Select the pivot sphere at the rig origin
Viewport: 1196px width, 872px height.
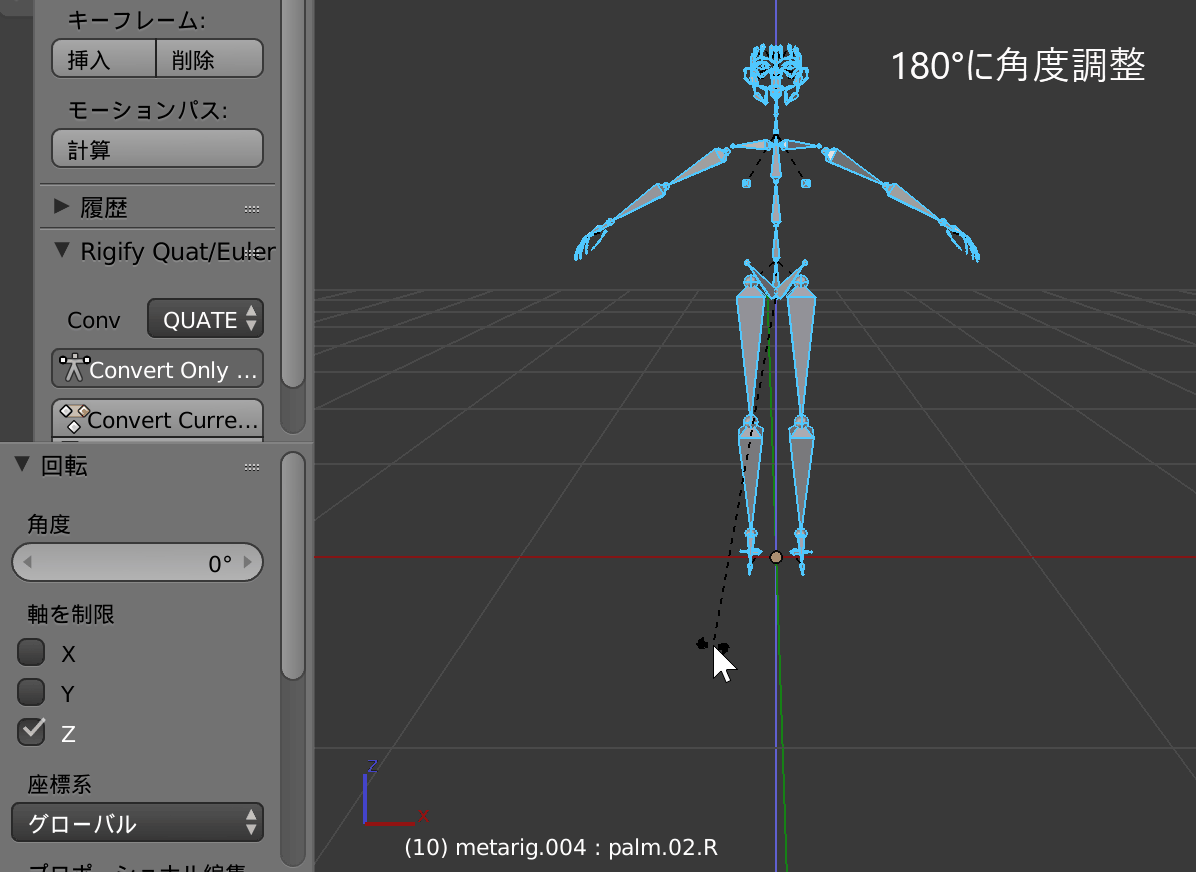click(x=776, y=555)
